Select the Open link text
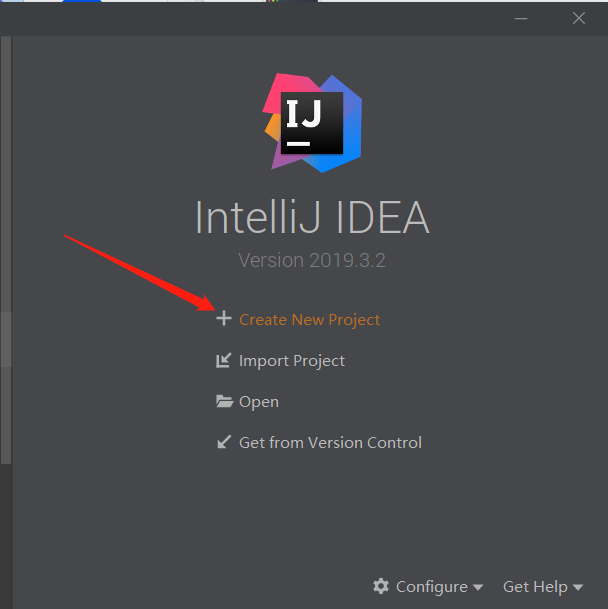 (259, 401)
